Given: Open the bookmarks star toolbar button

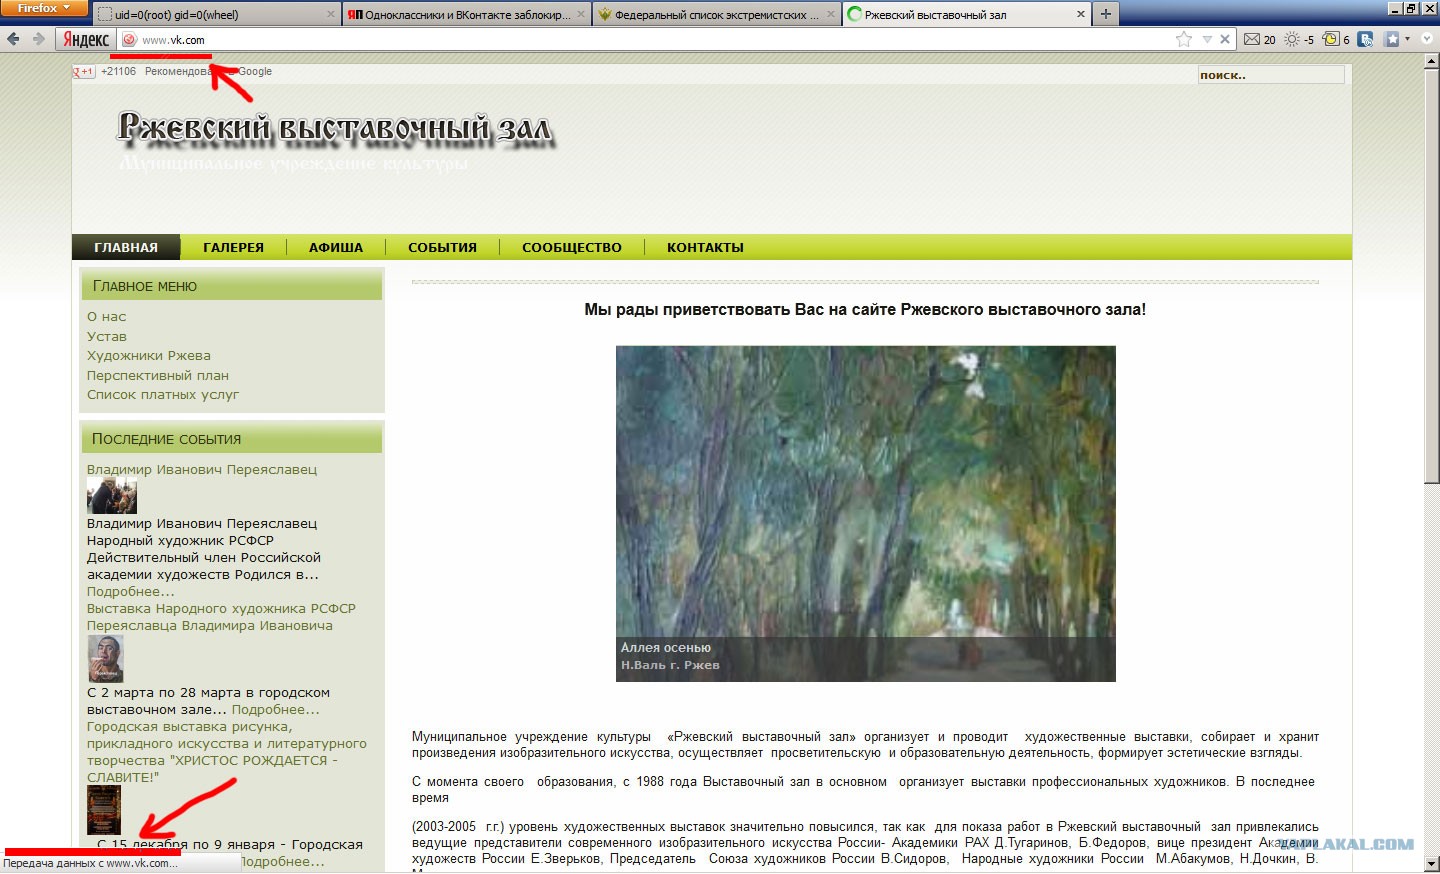Looking at the screenshot, I should (1391, 40).
